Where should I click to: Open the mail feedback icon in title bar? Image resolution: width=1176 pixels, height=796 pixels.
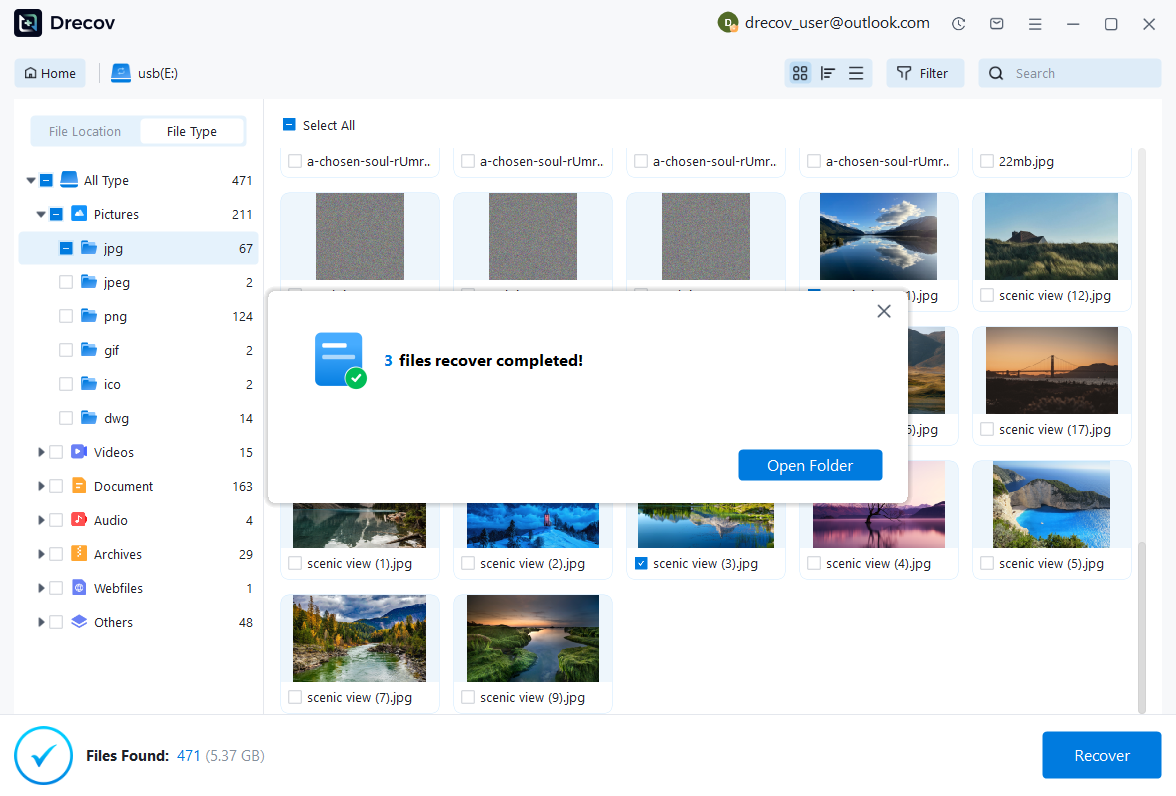point(997,24)
